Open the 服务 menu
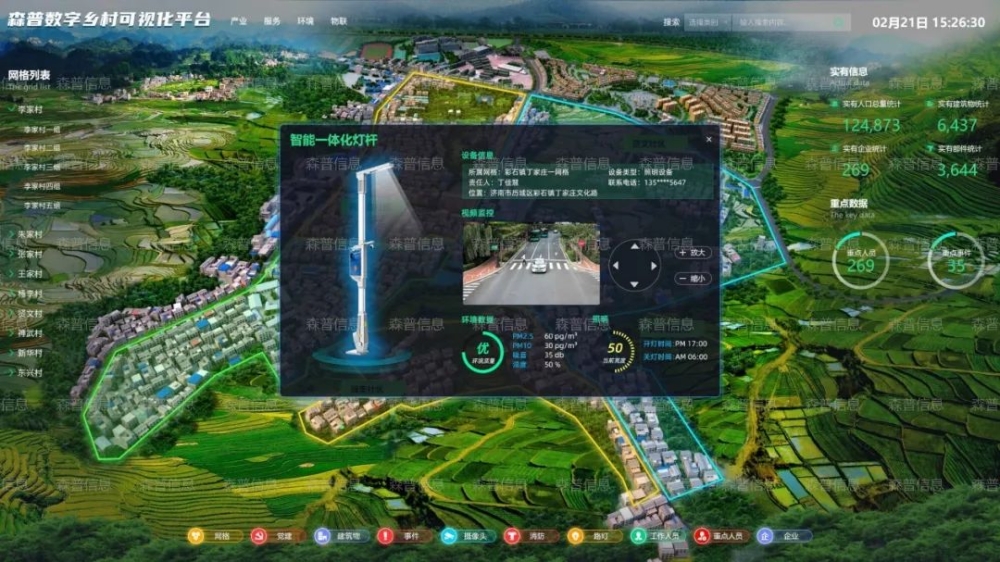Viewport: 1000px width, 562px height. click(272, 21)
